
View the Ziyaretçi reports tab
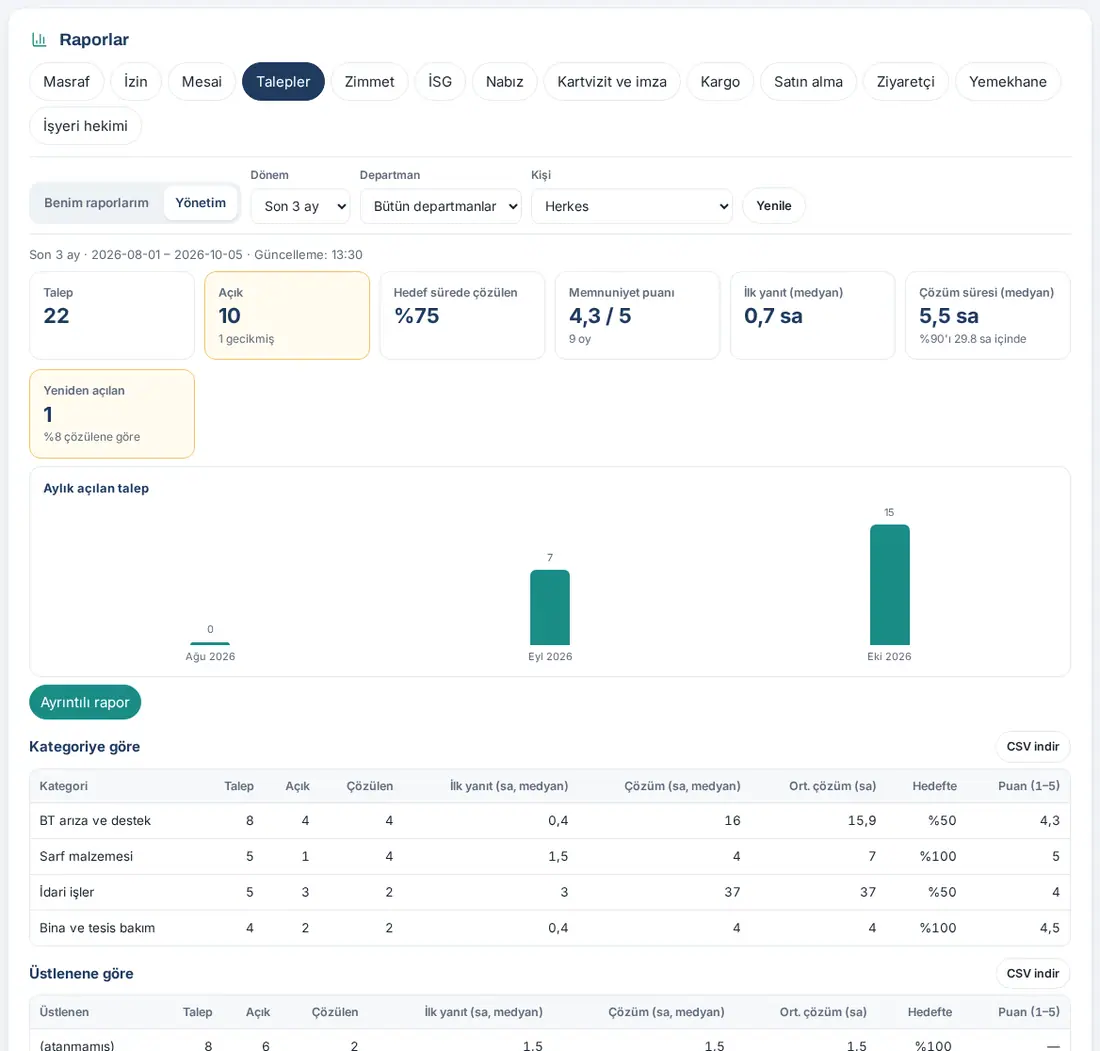pos(906,81)
